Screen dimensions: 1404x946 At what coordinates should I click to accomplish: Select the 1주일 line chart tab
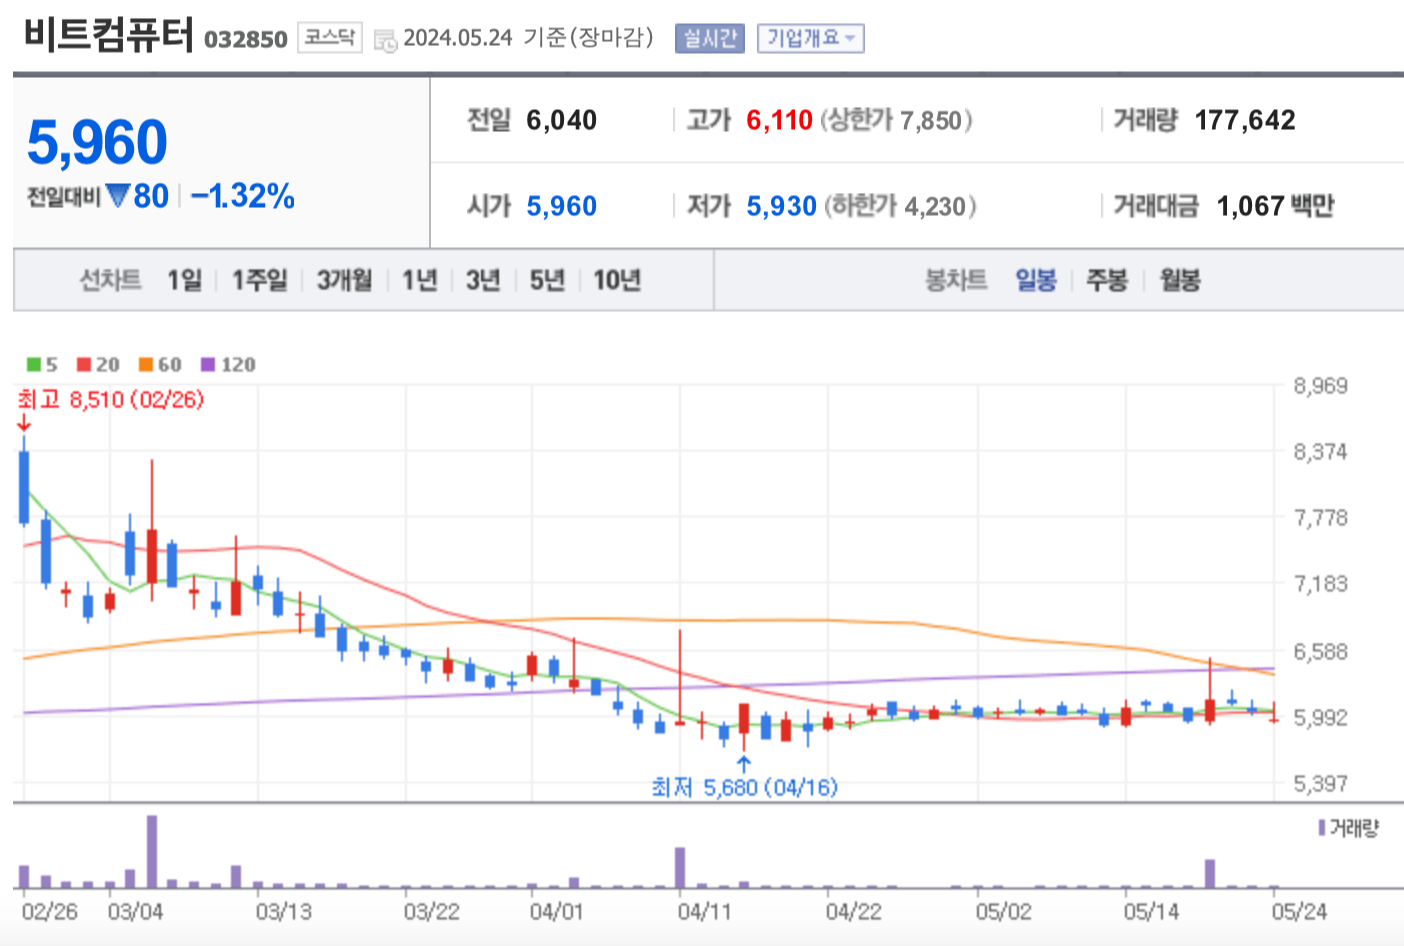pyautogui.click(x=260, y=280)
